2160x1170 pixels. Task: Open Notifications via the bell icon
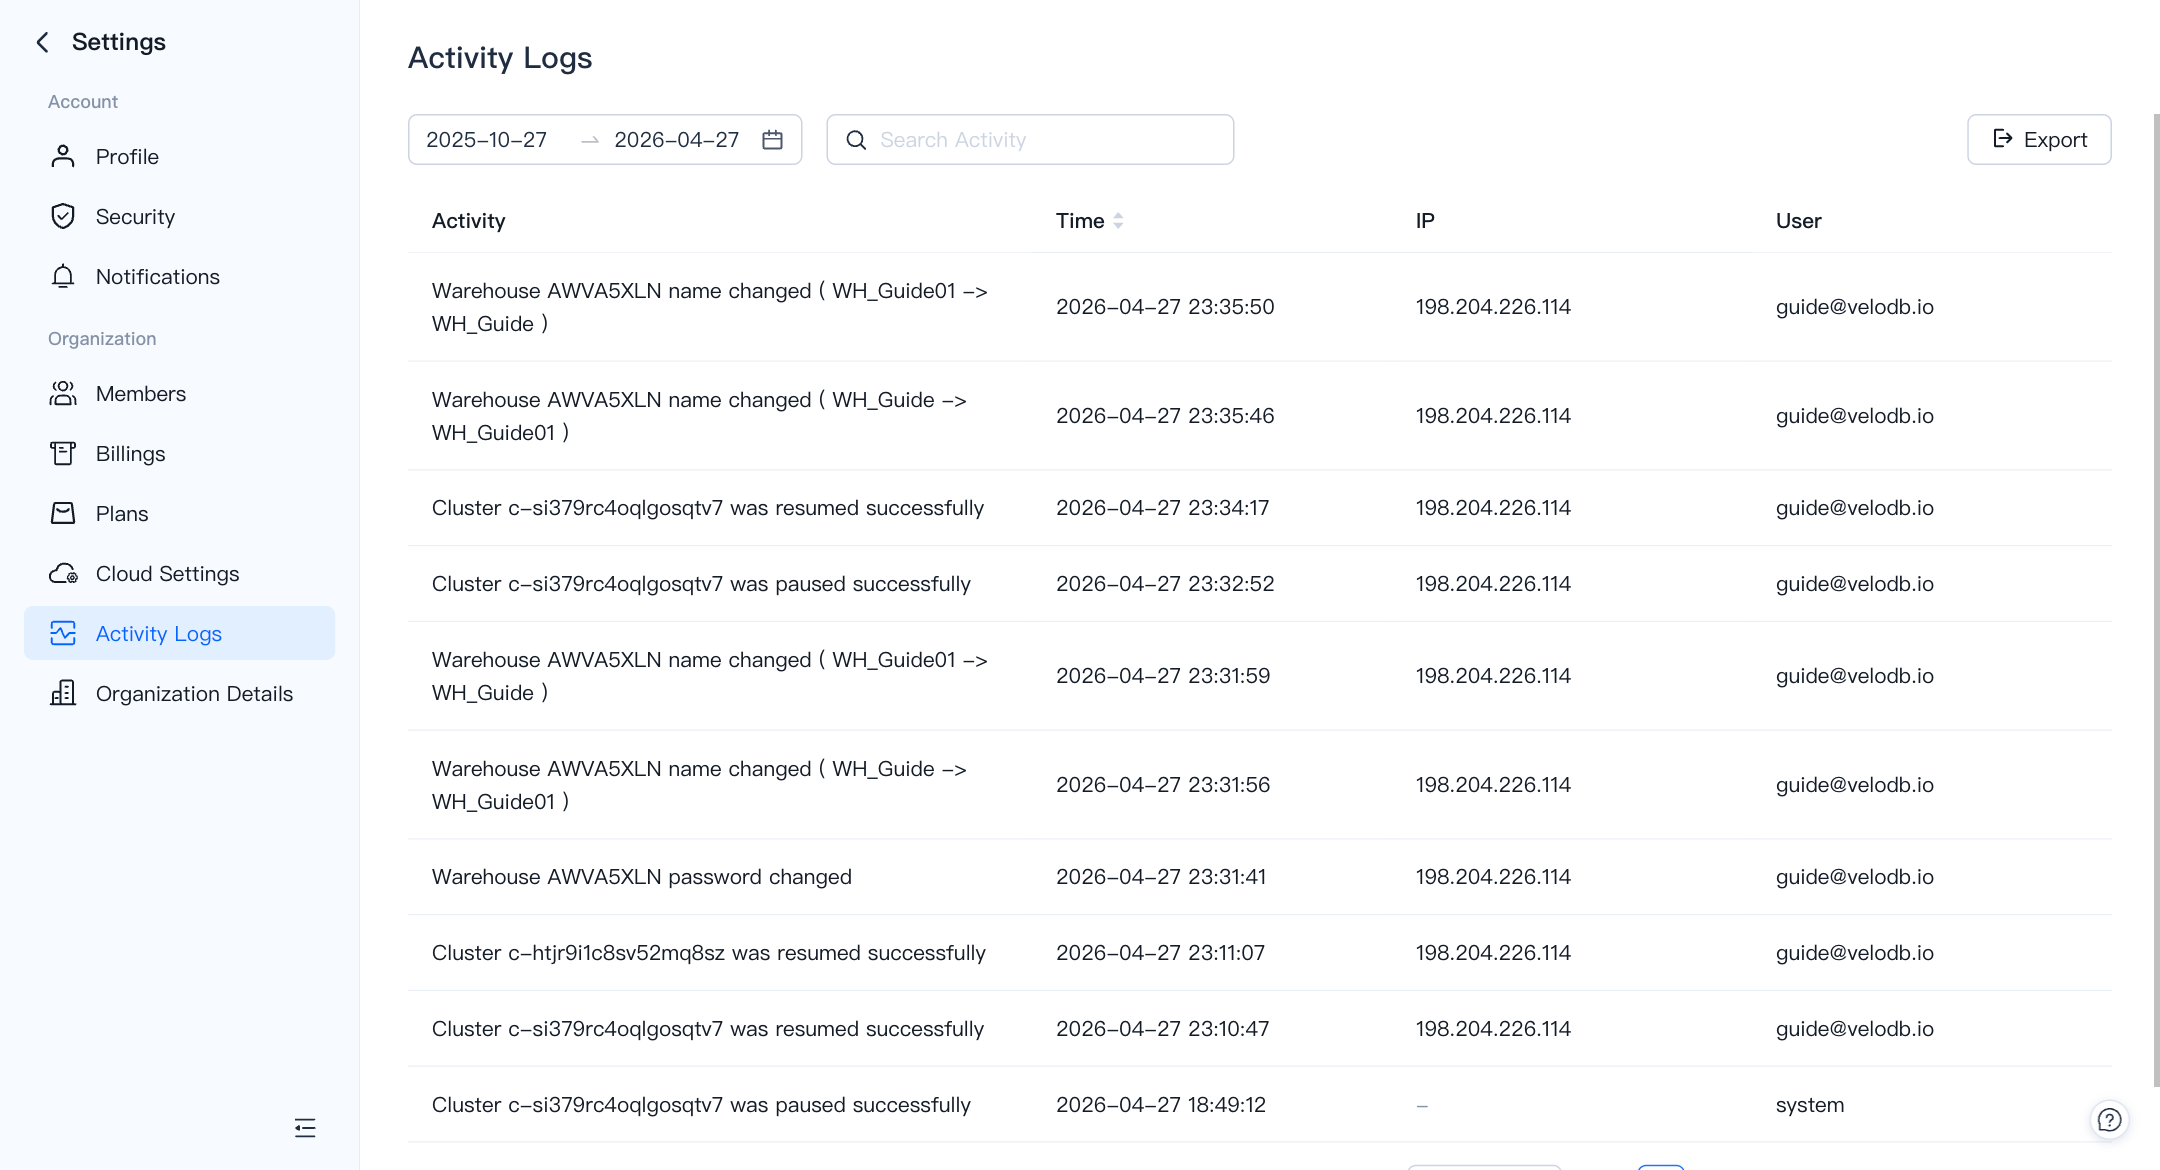point(63,276)
